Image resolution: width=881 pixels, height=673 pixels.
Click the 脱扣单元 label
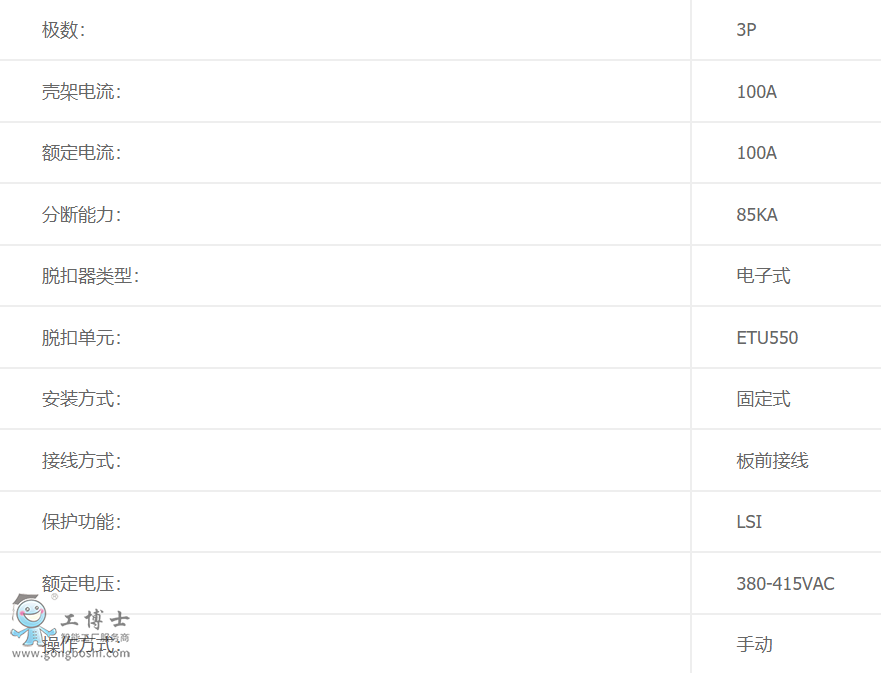tap(81, 338)
